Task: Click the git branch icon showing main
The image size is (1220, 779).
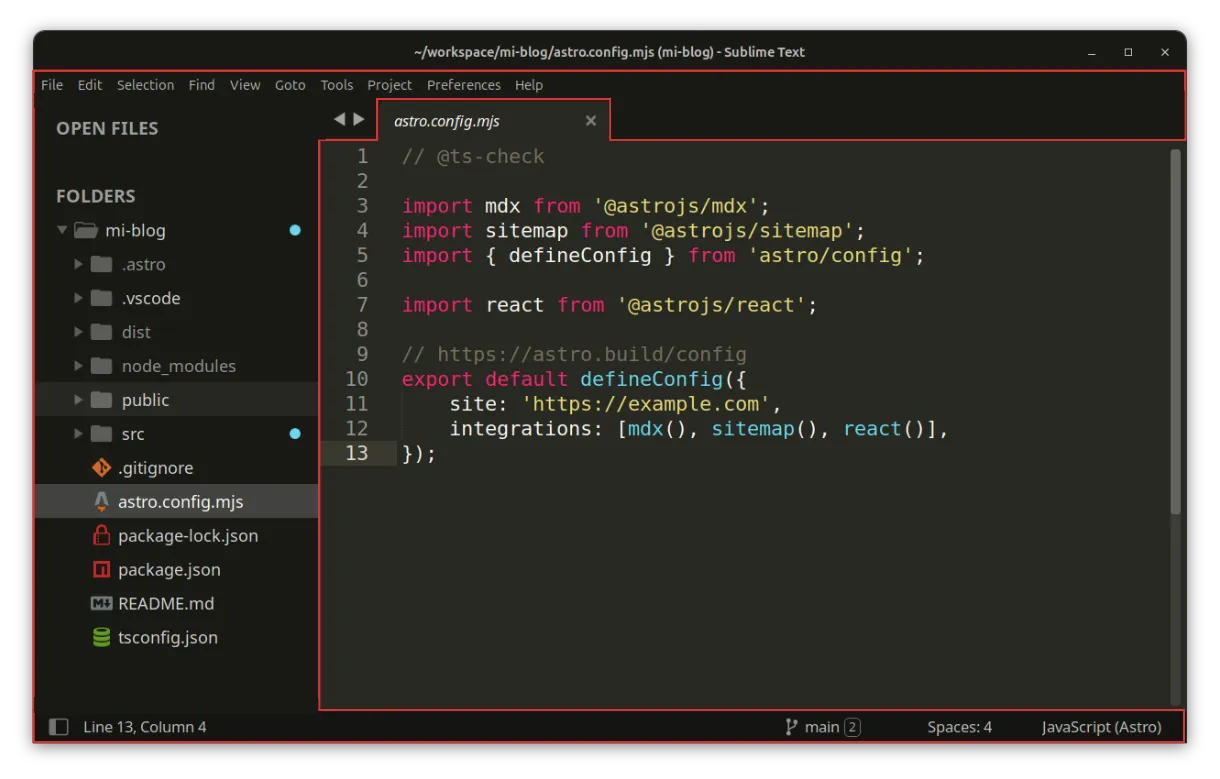Action: (x=791, y=727)
